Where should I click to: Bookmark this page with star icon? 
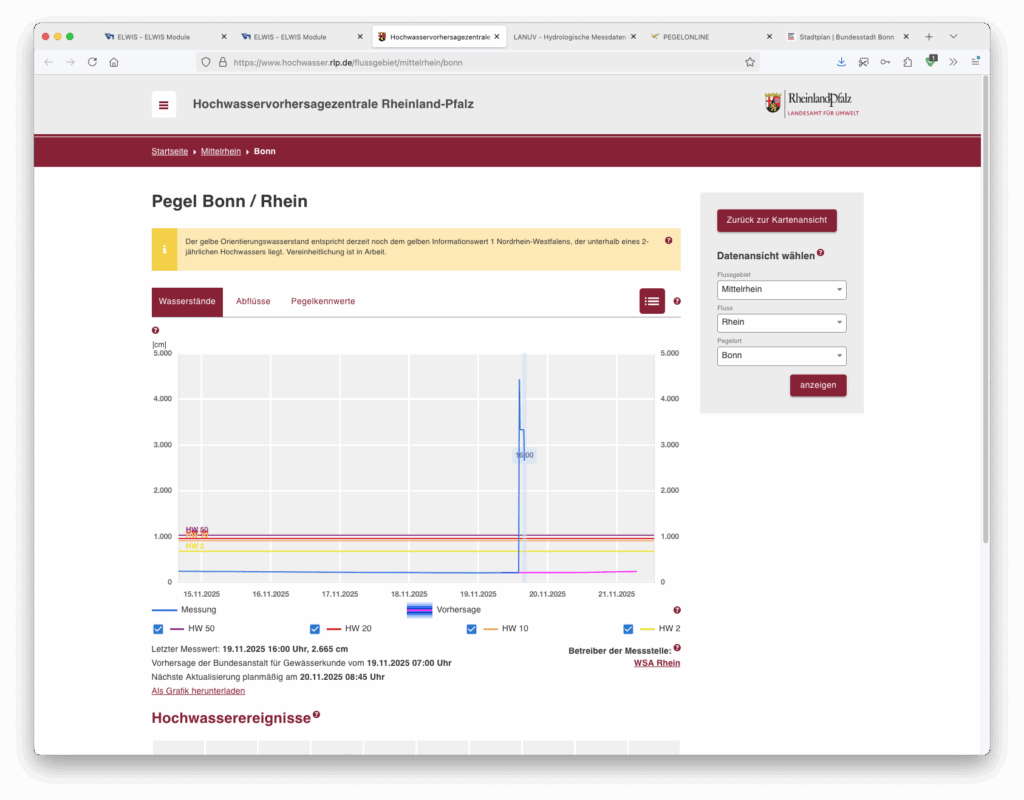point(749,62)
